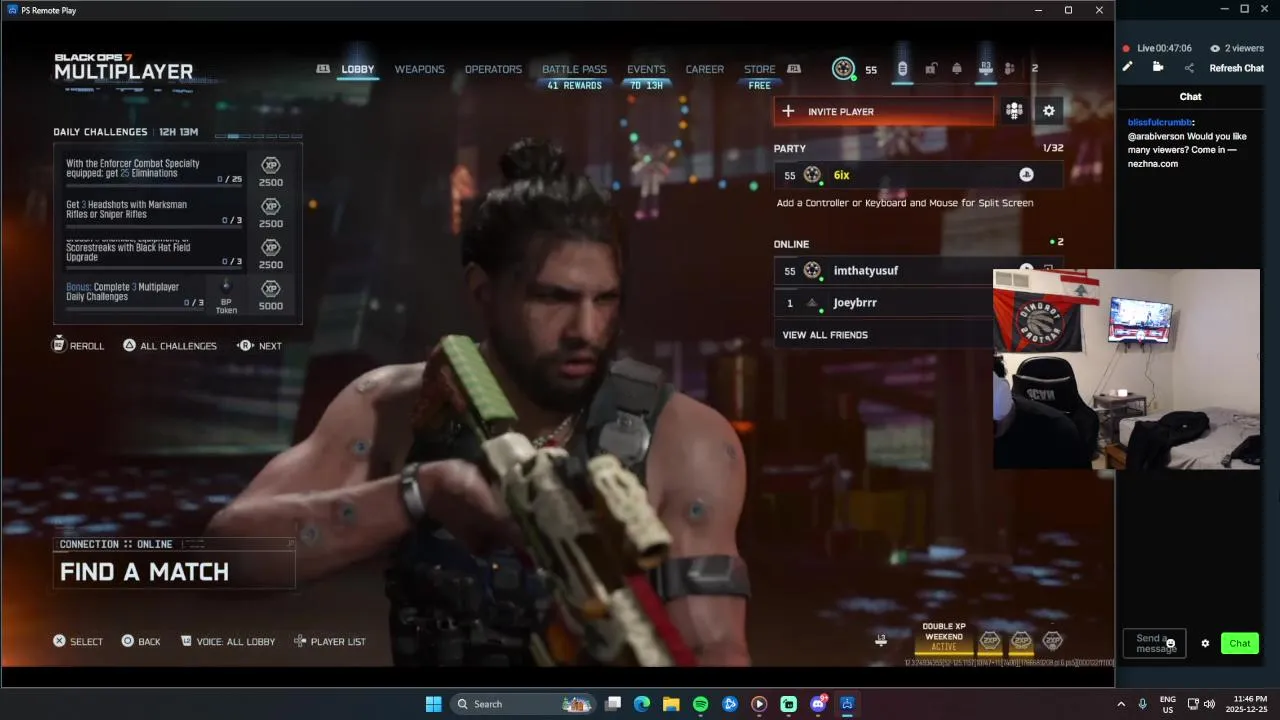Open the Windows Start menu
Screen dimensions: 1280x720
click(x=434, y=704)
